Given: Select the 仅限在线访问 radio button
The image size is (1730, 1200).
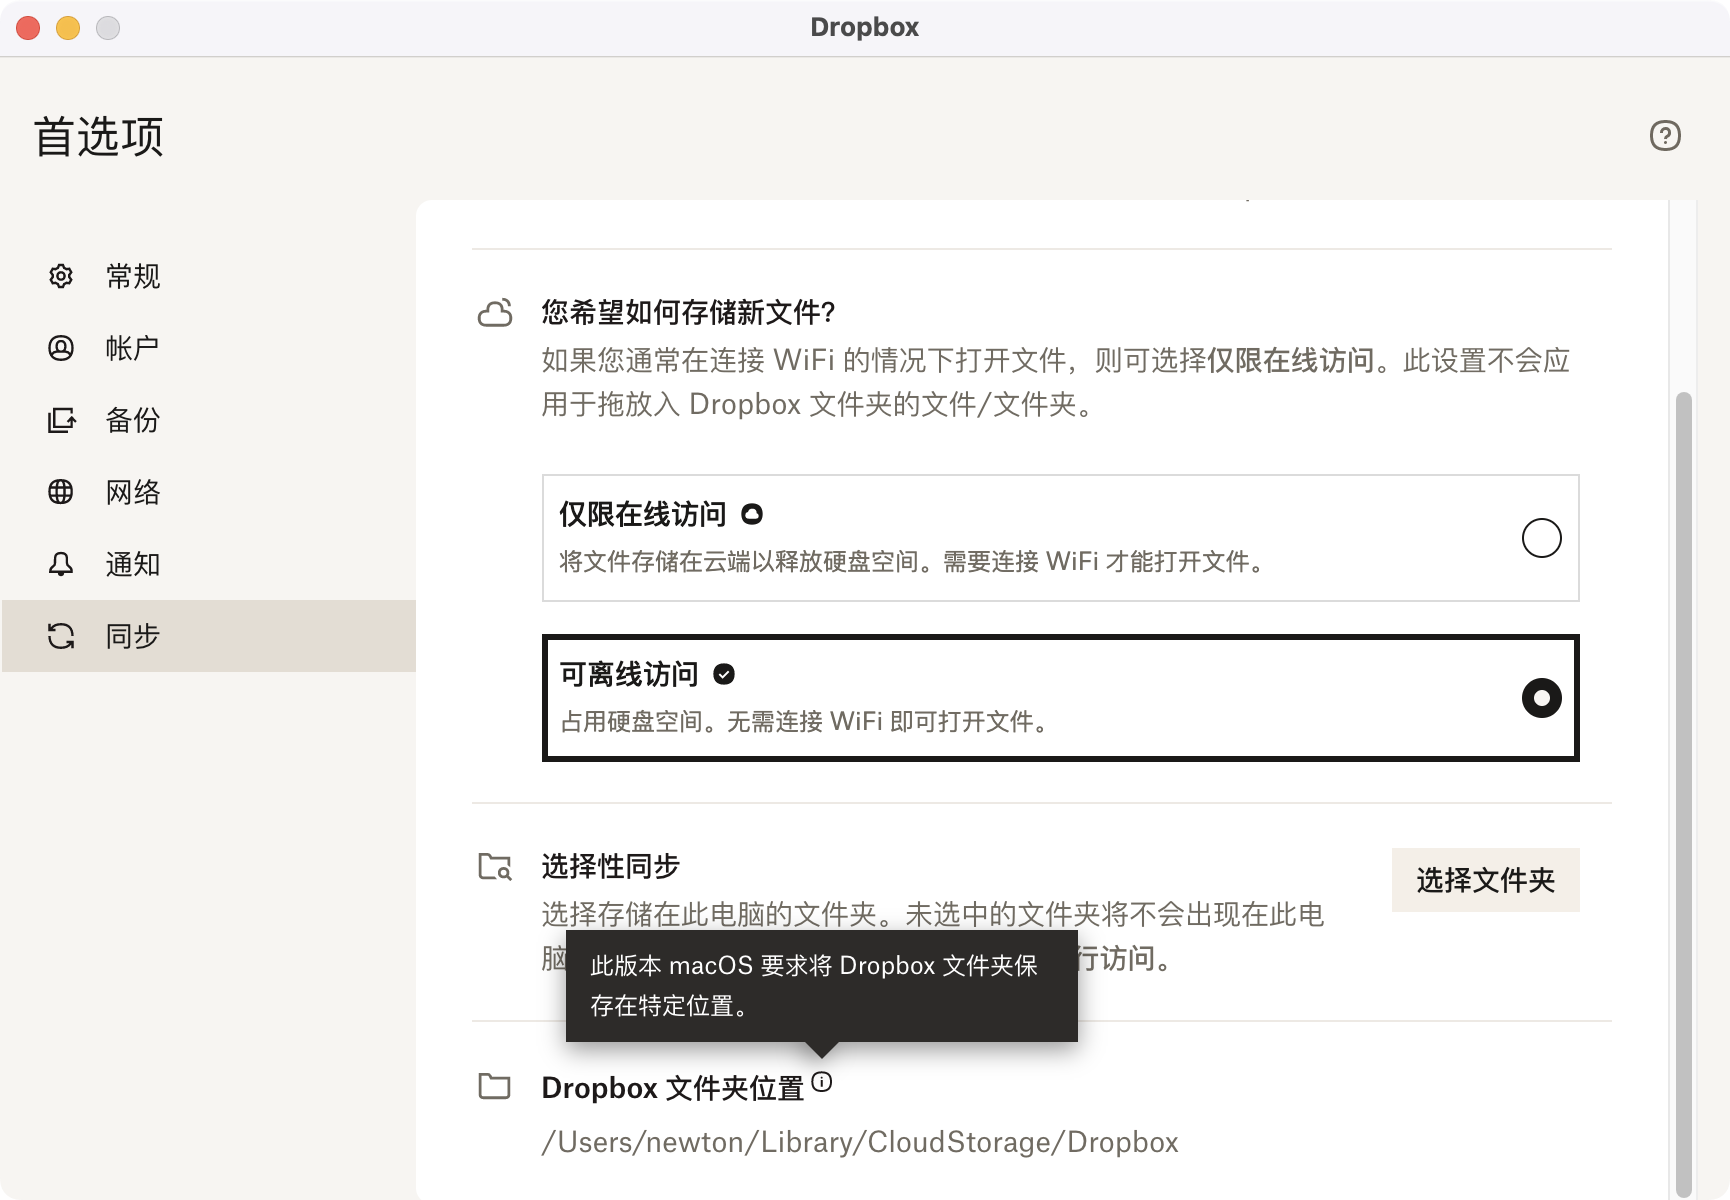Looking at the screenshot, I should 1541,538.
